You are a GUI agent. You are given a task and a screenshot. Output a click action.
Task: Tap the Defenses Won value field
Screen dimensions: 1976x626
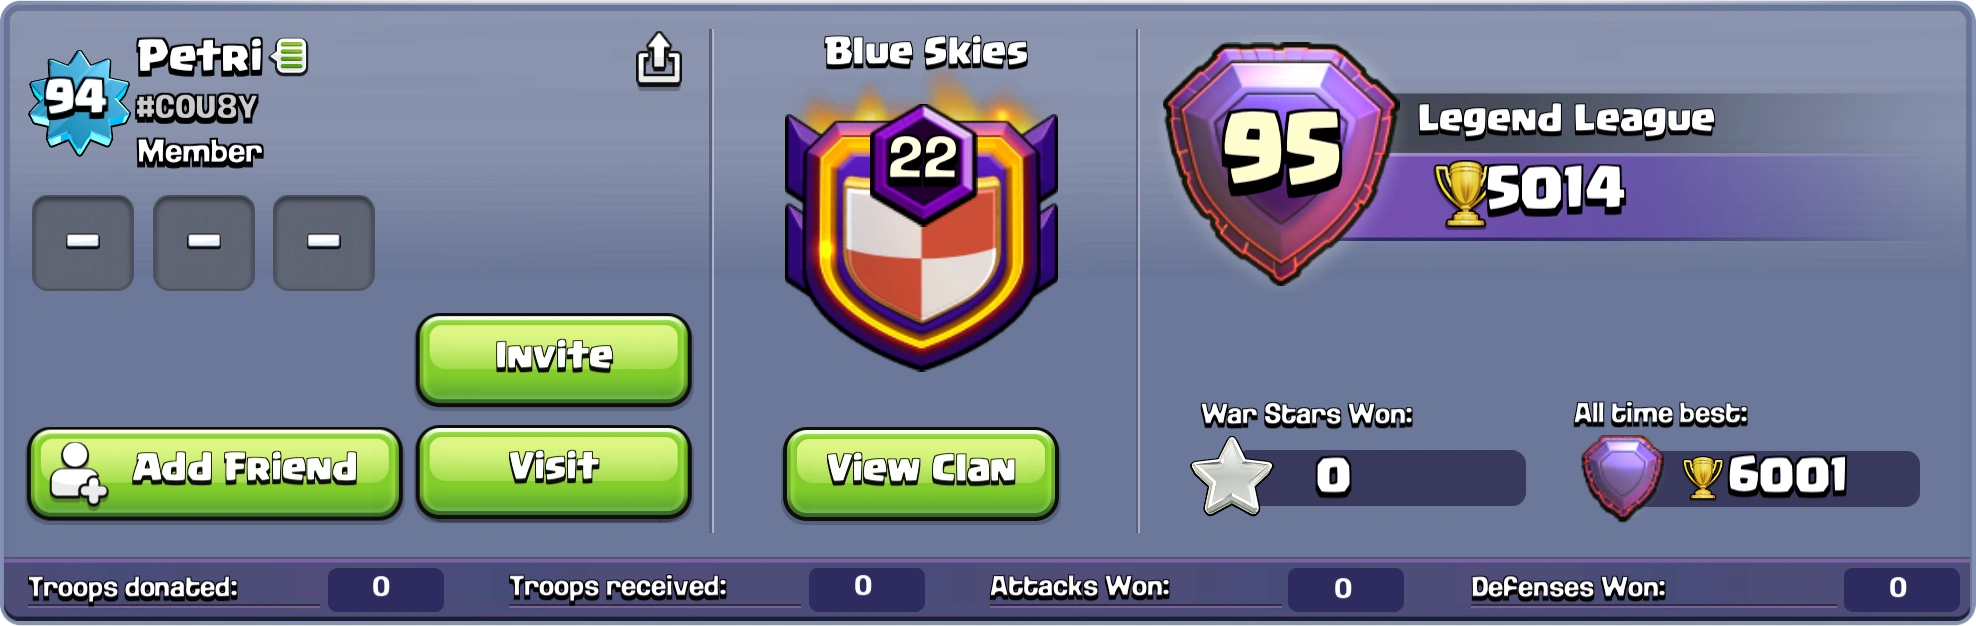click(x=1901, y=588)
